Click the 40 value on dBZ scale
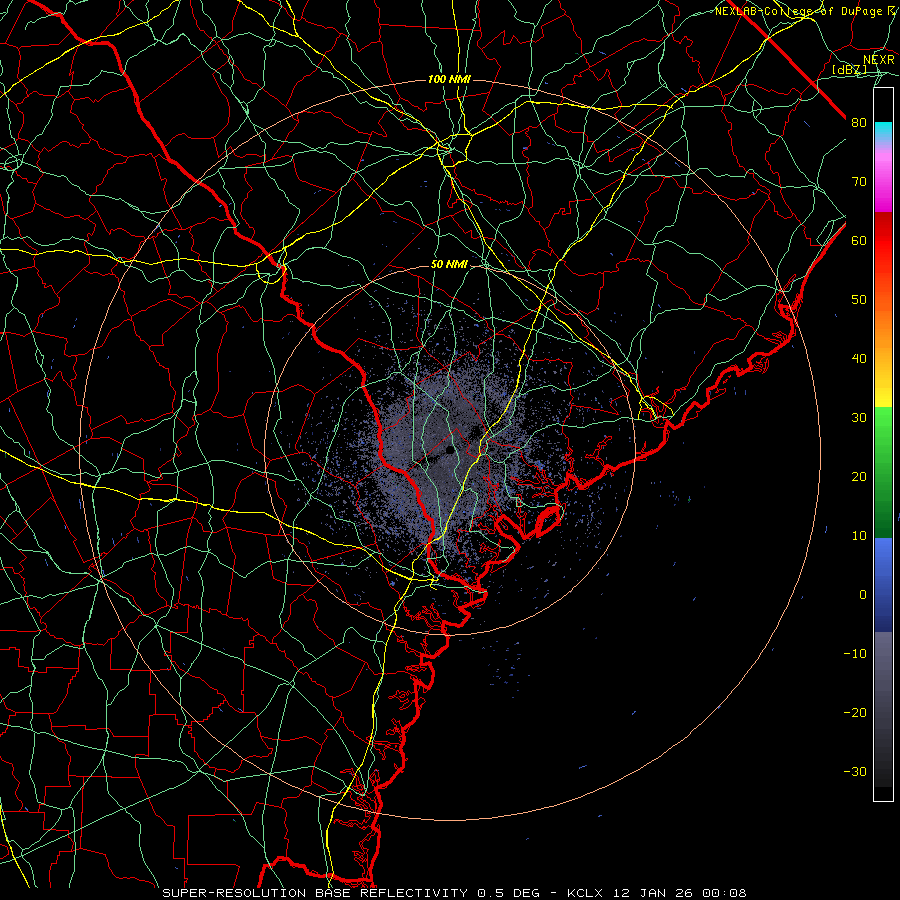 [859, 358]
